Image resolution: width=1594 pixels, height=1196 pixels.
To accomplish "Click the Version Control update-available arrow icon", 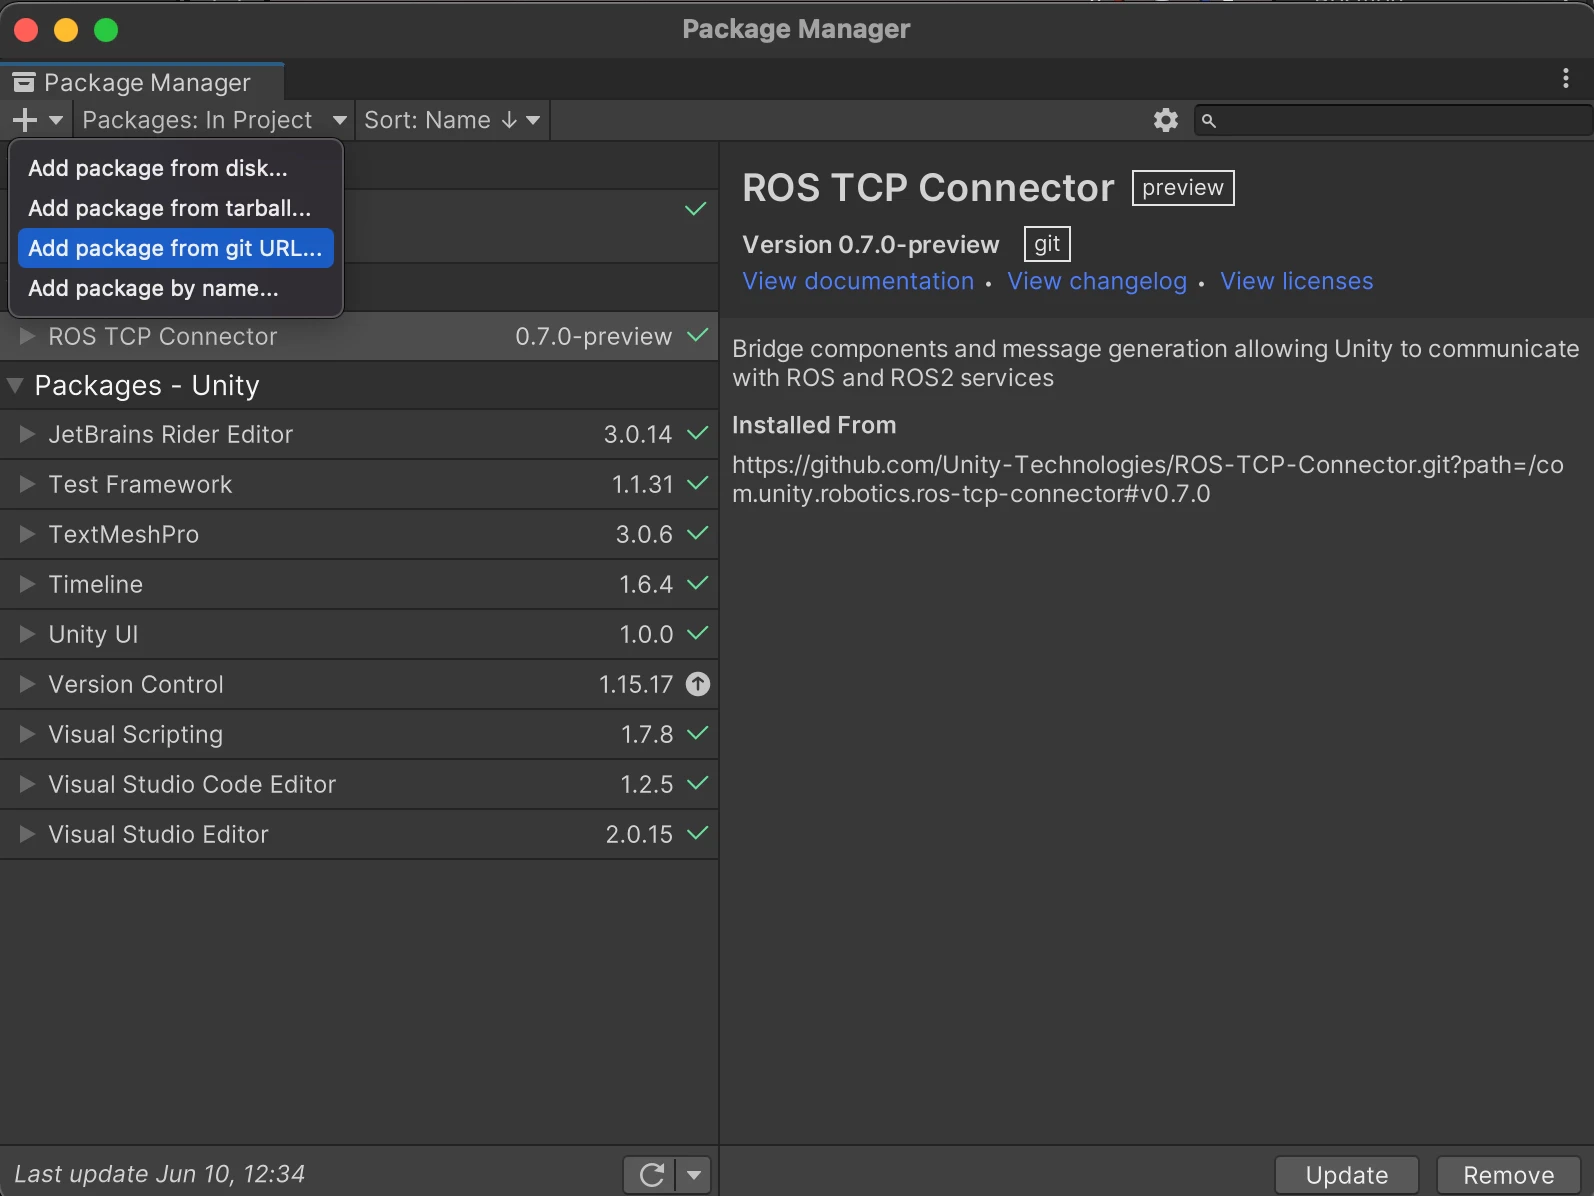I will point(698,684).
